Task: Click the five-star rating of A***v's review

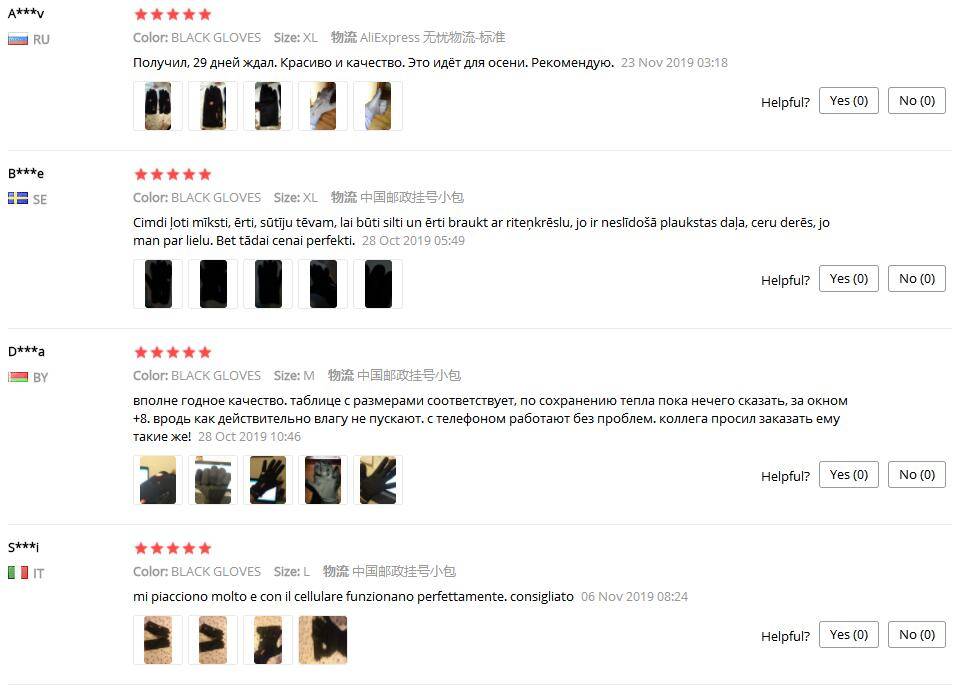Action: pos(173,14)
